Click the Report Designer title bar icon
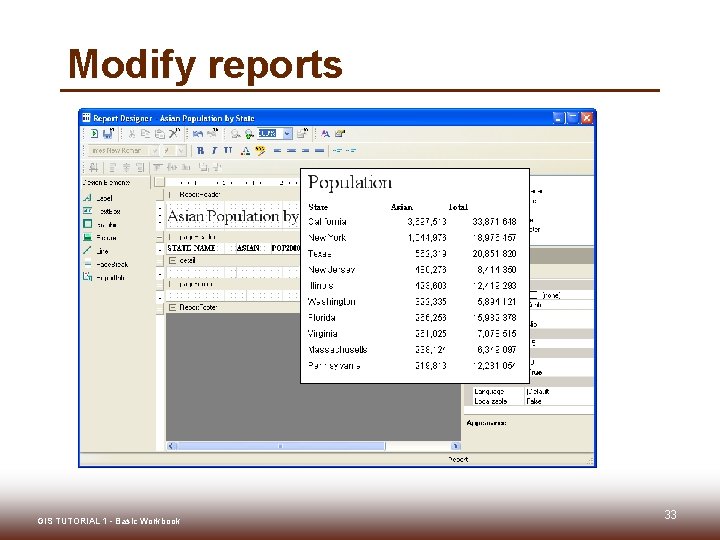 pos(86,118)
